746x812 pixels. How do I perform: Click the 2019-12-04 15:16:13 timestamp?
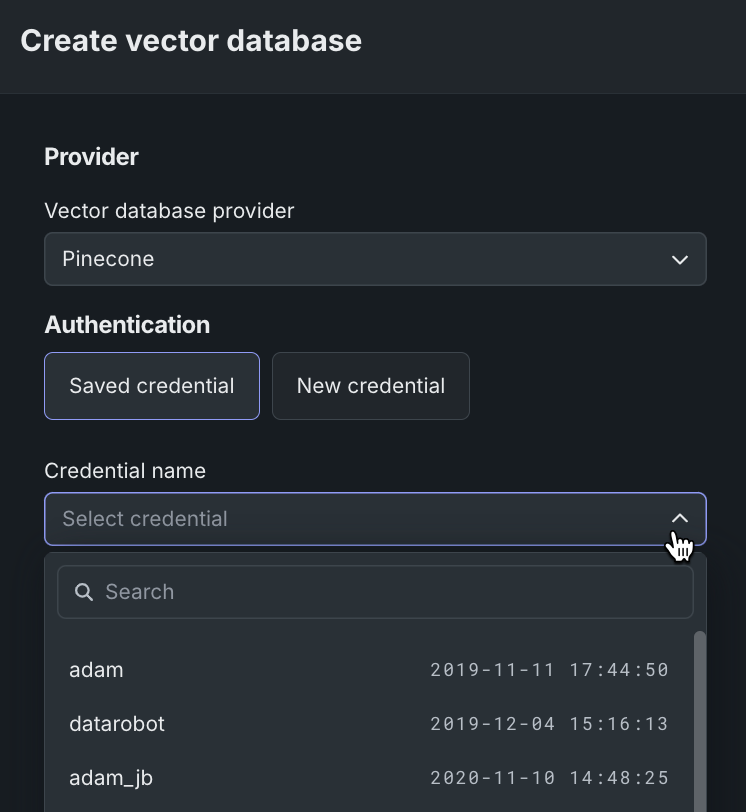pos(549,724)
